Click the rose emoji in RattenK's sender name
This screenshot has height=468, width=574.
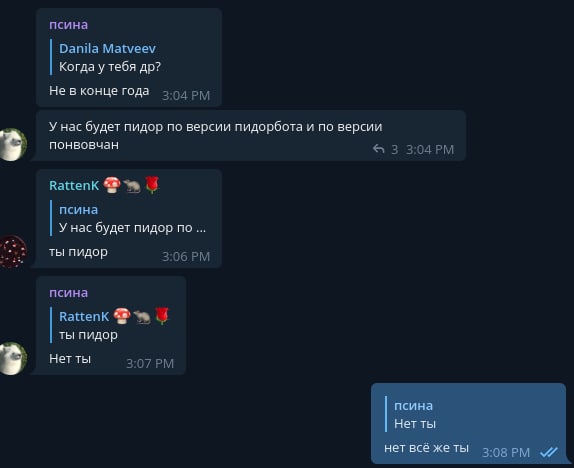click(152, 185)
